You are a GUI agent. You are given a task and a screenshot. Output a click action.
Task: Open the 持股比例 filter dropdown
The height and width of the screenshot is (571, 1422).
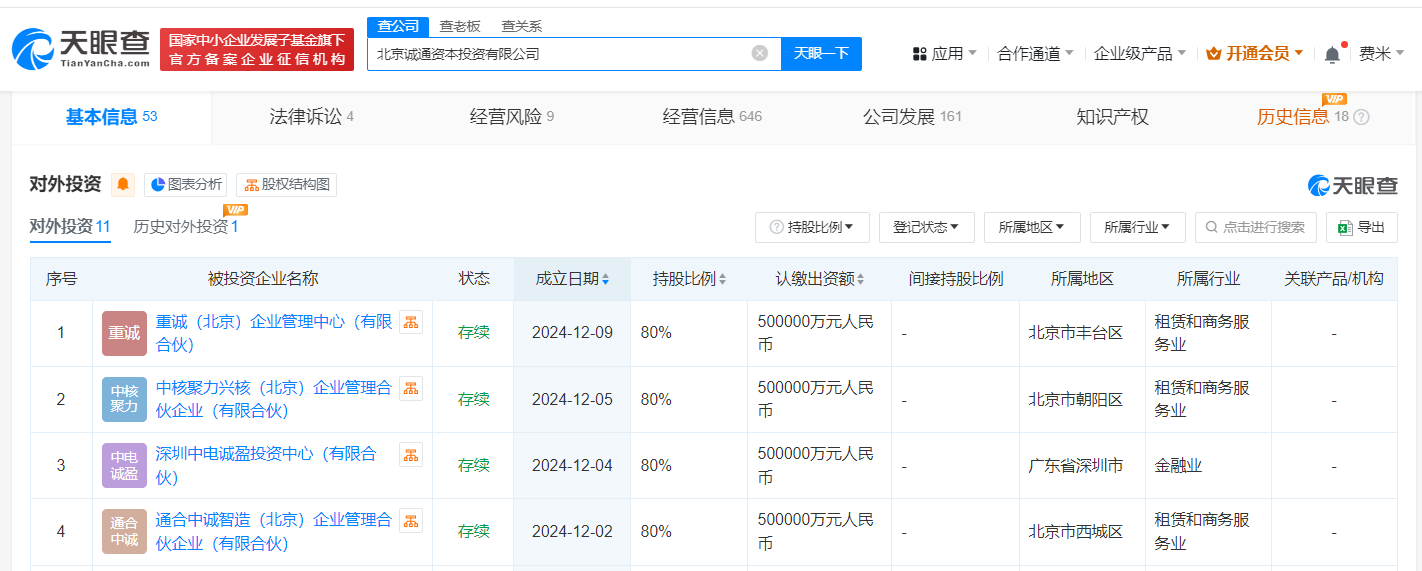(812, 227)
